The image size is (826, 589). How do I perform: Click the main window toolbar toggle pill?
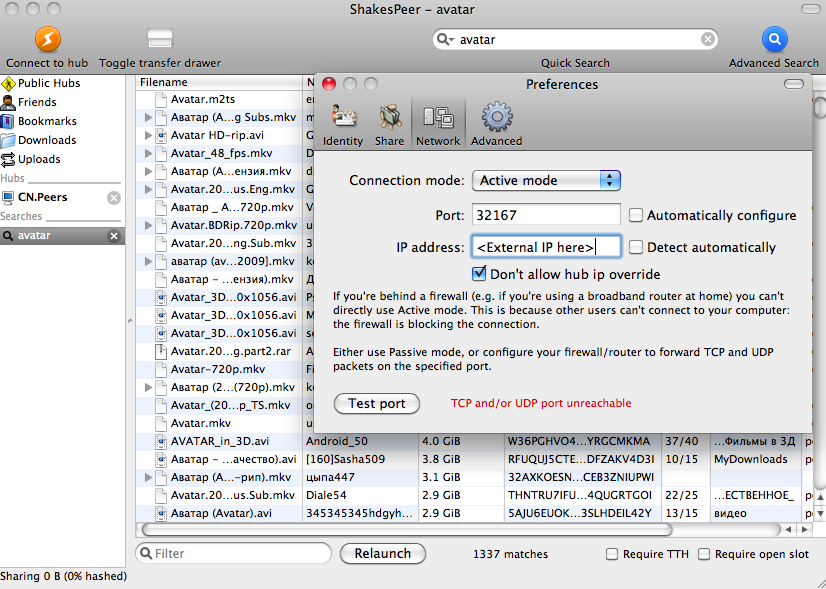coord(813,9)
